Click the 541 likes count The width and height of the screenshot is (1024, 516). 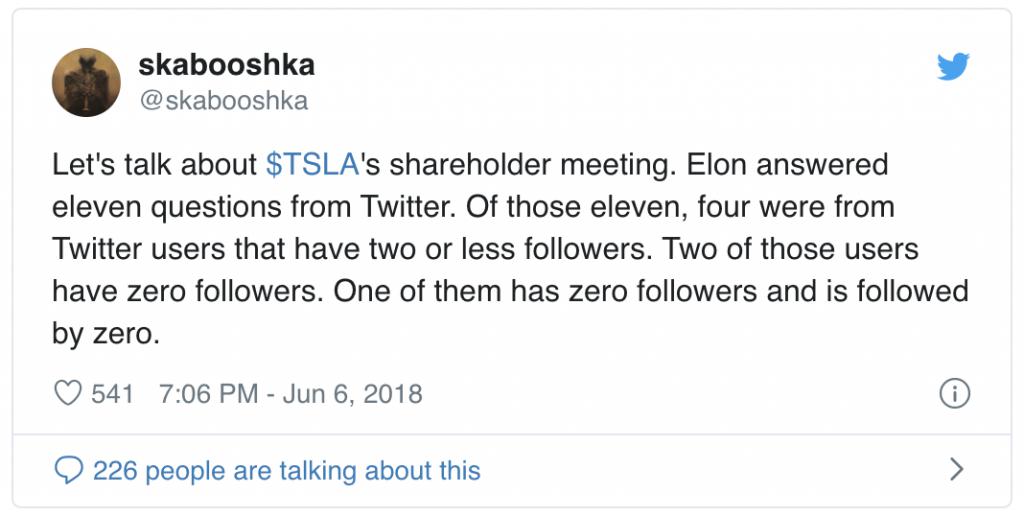[x=112, y=394]
